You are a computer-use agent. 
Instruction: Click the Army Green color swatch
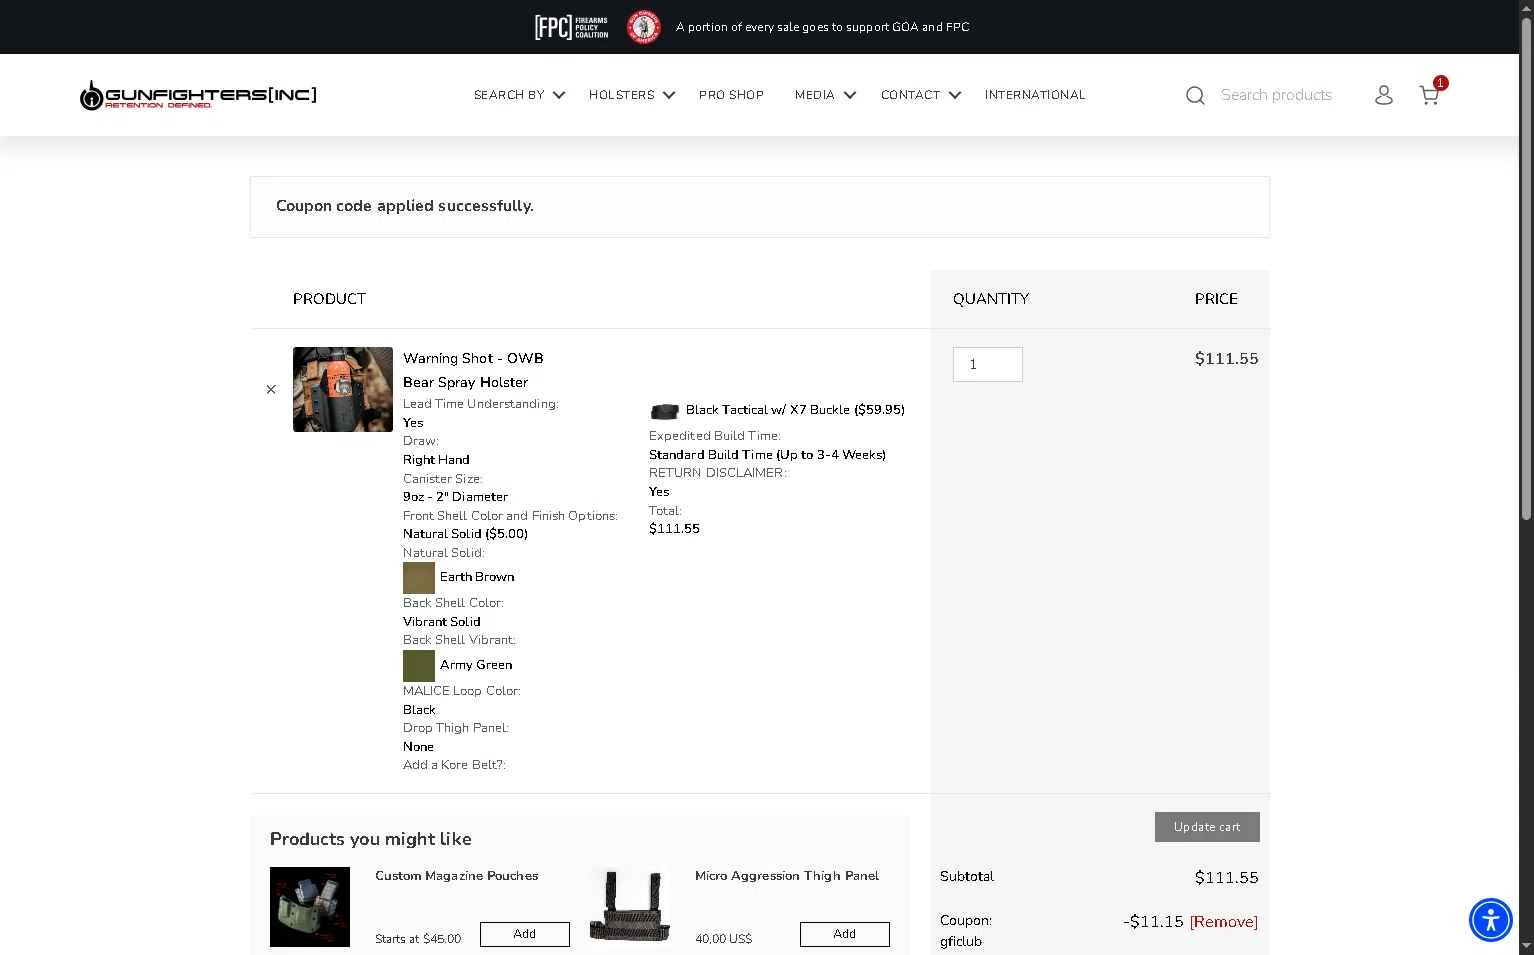[x=419, y=666]
